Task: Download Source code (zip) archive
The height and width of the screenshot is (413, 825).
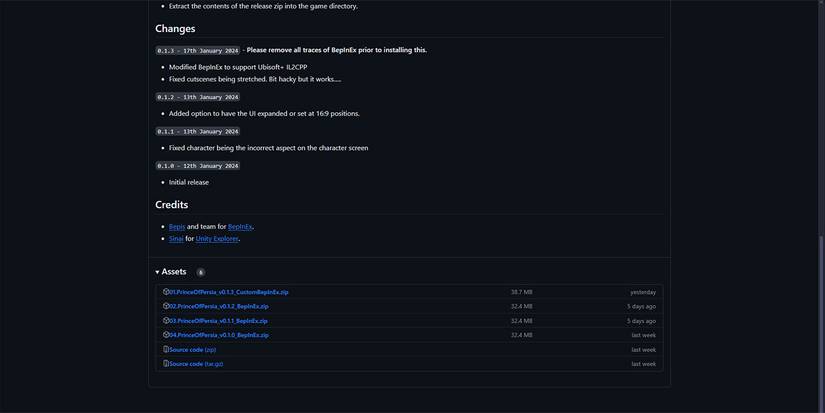Action: click(x=193, y=350)
